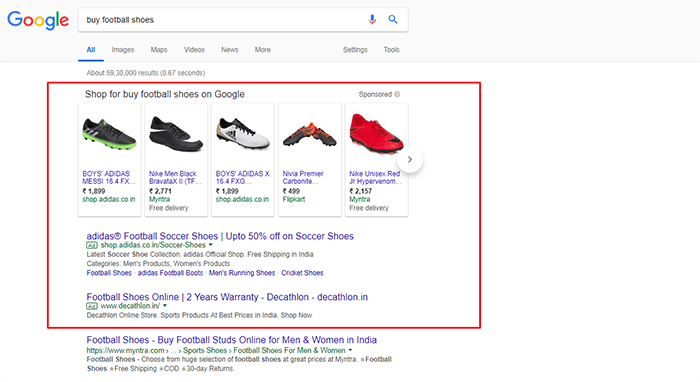Open Nike Men Black BravataX II product link

[175, 177]
